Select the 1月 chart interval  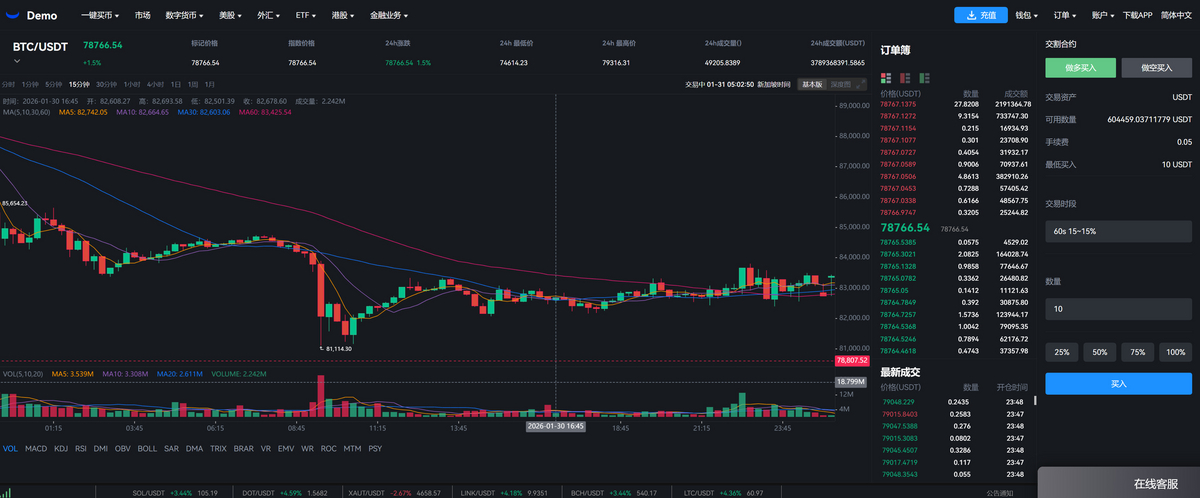click(x=211, y=84)
